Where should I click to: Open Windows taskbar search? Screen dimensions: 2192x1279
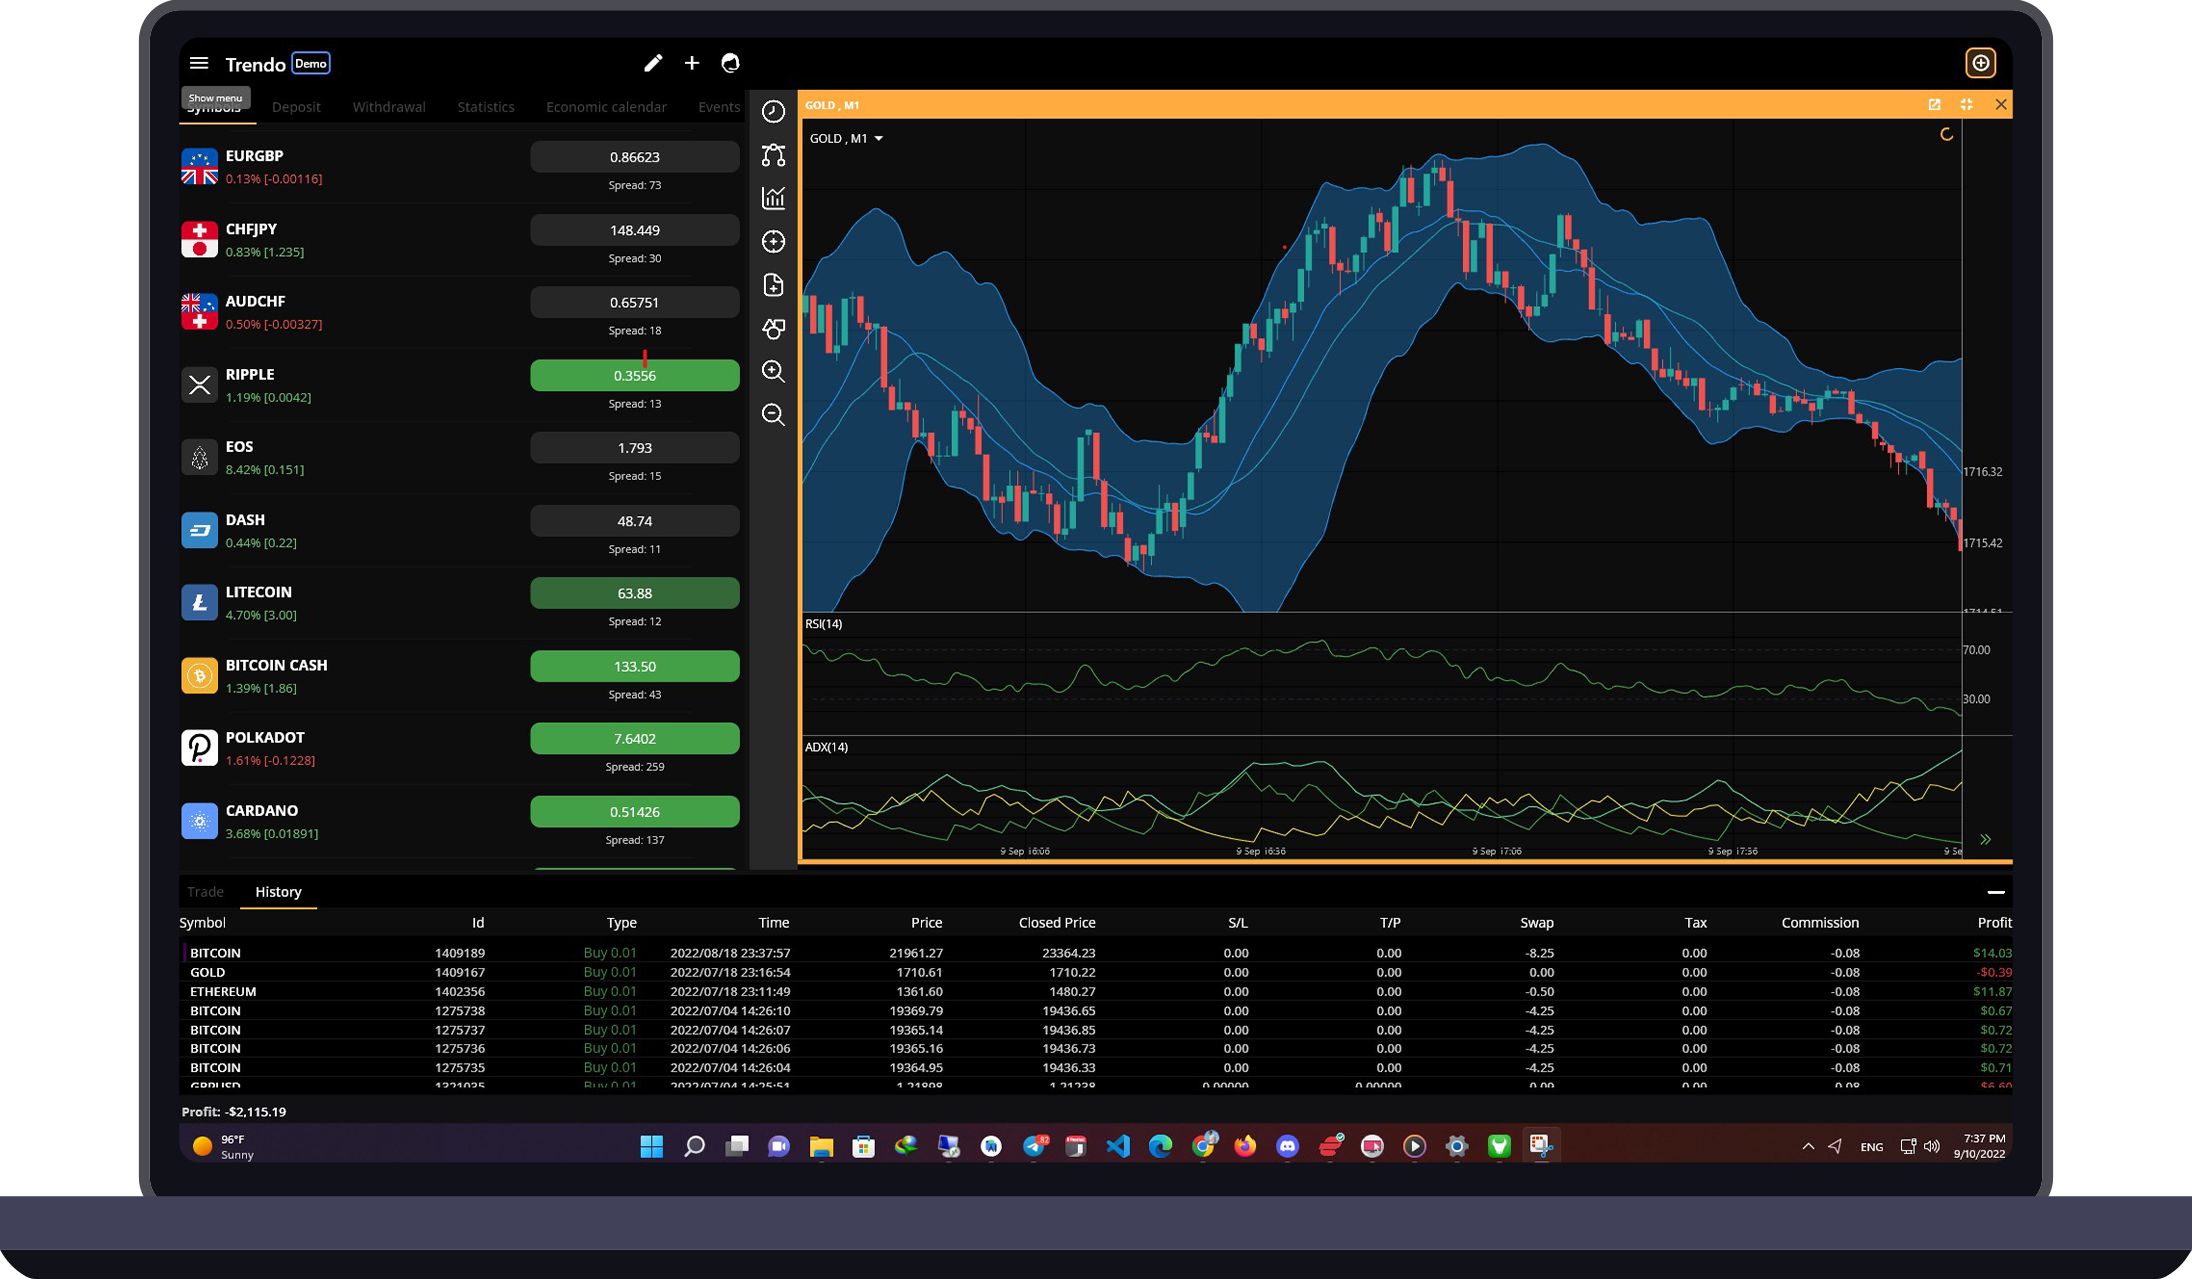coord(694,1146)
